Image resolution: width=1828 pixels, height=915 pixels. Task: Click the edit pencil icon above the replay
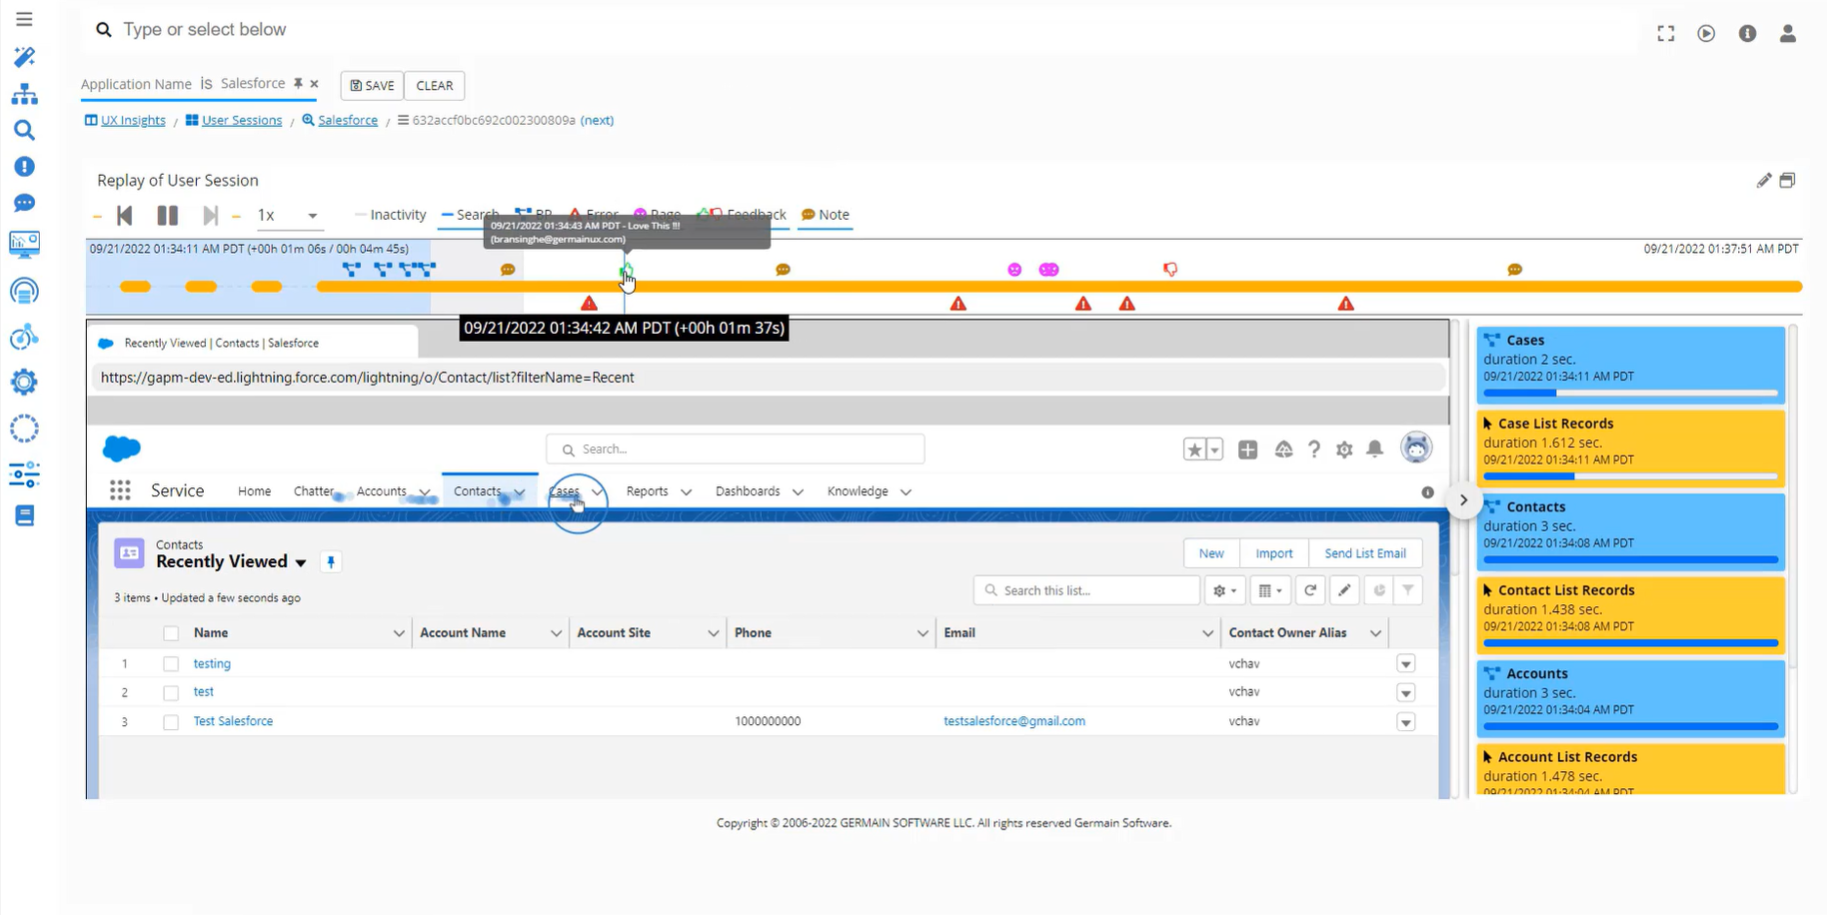(x=1763, y=180)
